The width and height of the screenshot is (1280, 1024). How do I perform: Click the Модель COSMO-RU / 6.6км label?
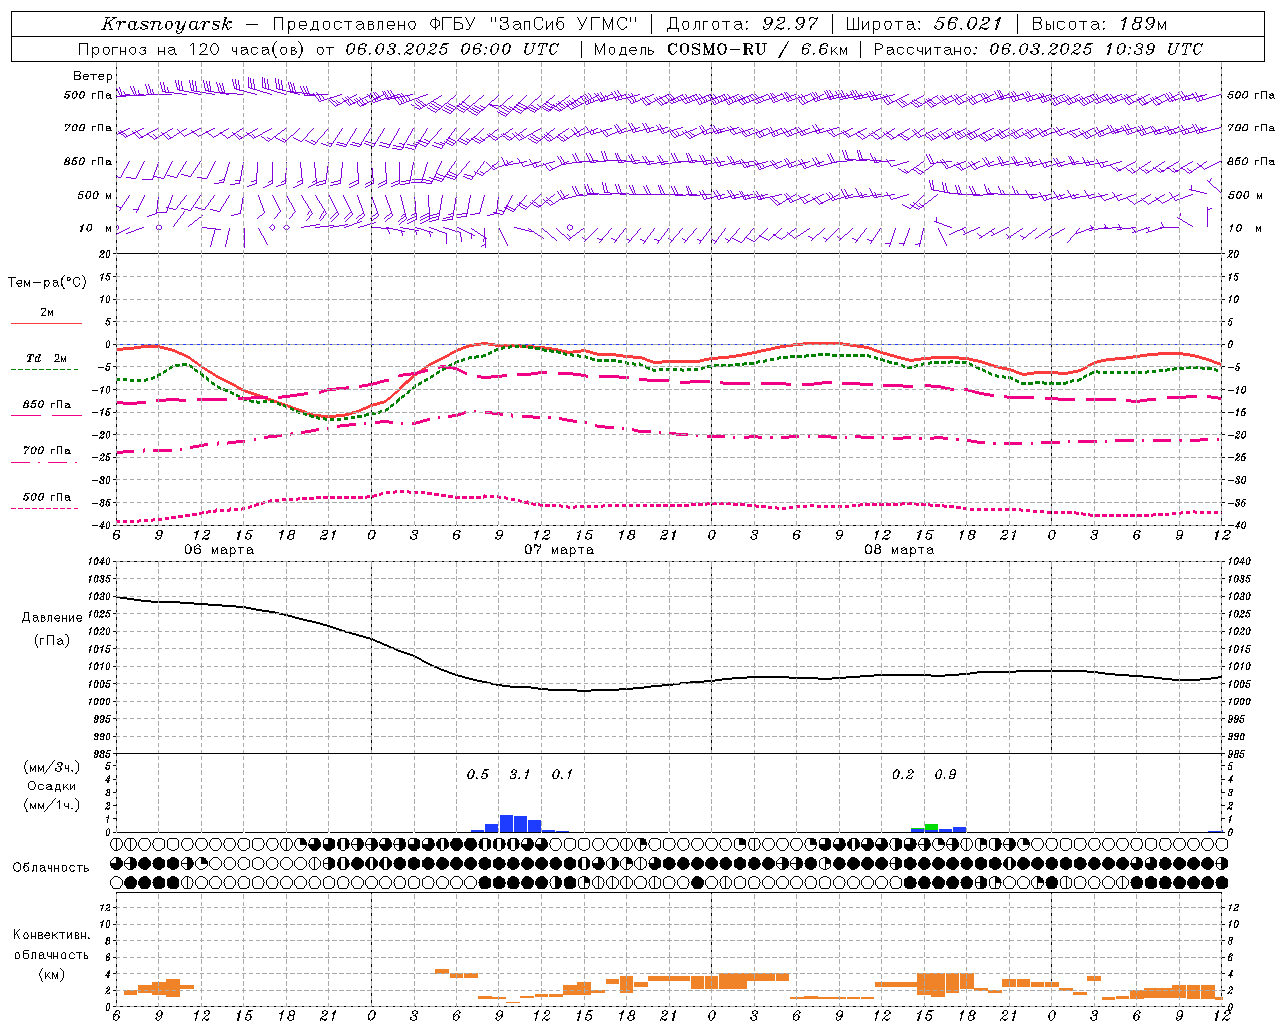(721, 49)
